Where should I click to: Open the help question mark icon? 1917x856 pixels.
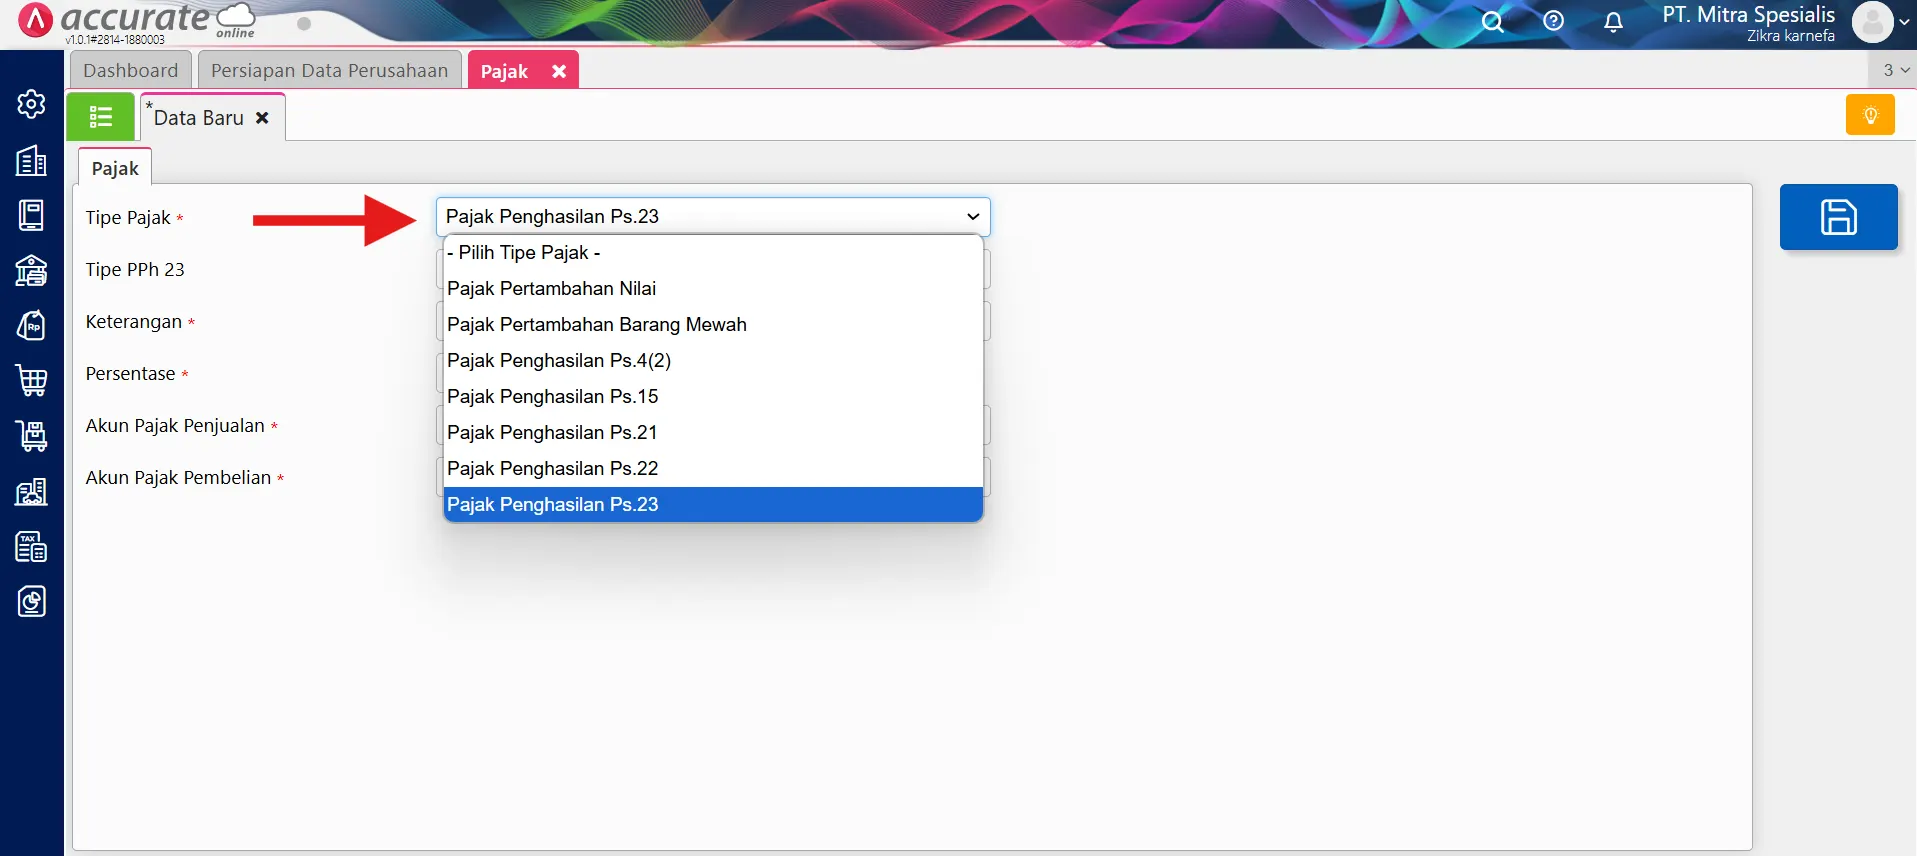pos(1553,21)
